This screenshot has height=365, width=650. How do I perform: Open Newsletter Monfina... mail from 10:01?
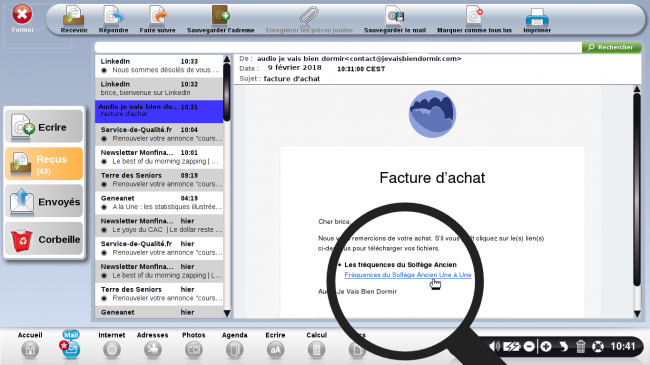[x=159, y=157]
